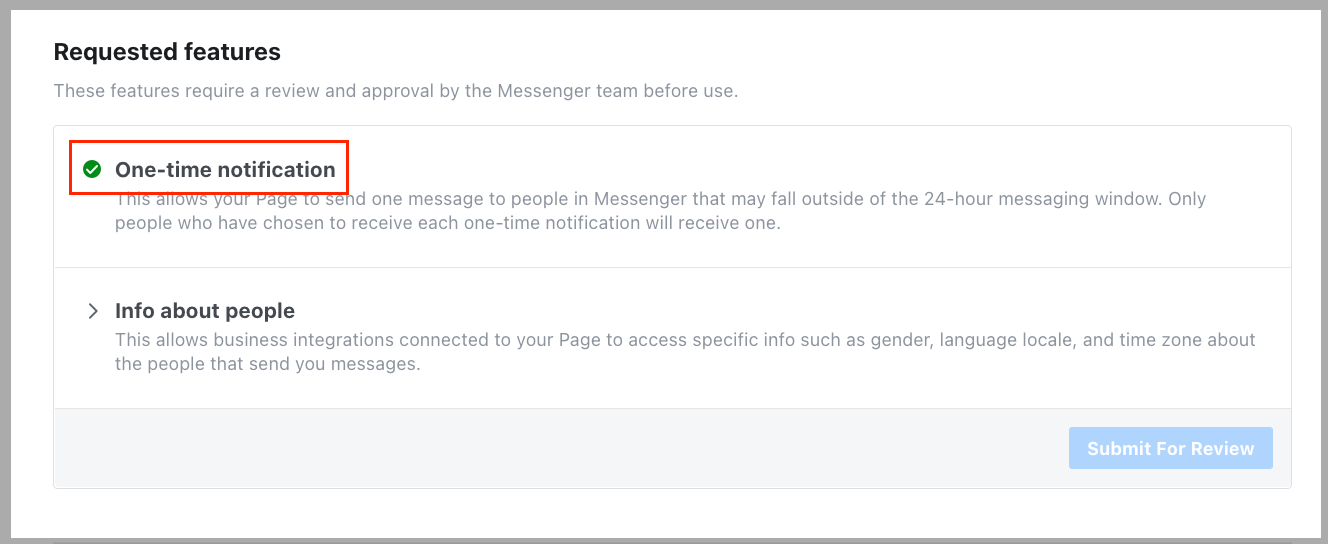This screenshot has height=544, width=1328.
Task: Expand the Info about people chevron
Action: coord(92,311)
